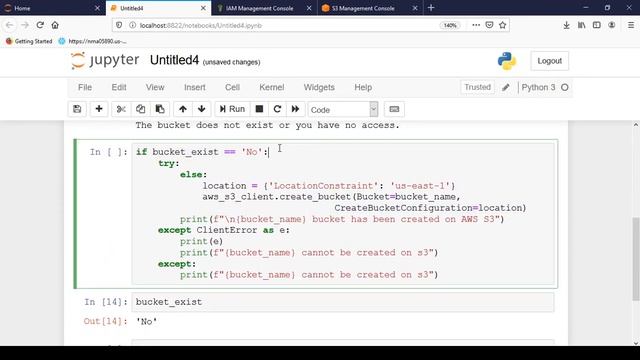
Task: Cut selected cells with scissors icon
Action: (121, 109)
